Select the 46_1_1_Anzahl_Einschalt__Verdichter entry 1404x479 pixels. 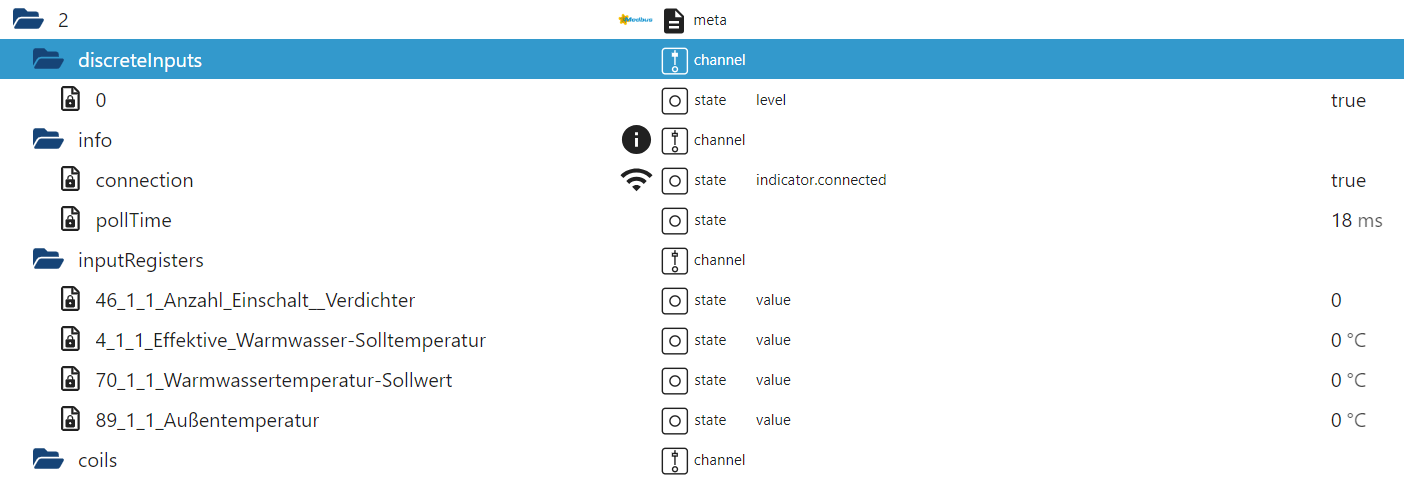click(x=255, y=300)
